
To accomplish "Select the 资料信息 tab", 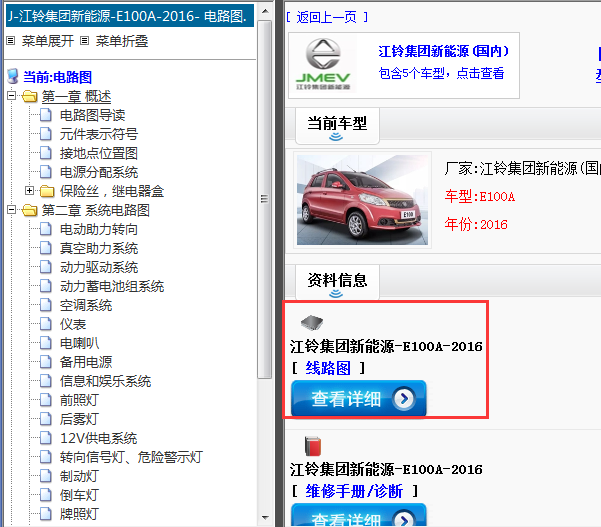I will pos(337,282).
